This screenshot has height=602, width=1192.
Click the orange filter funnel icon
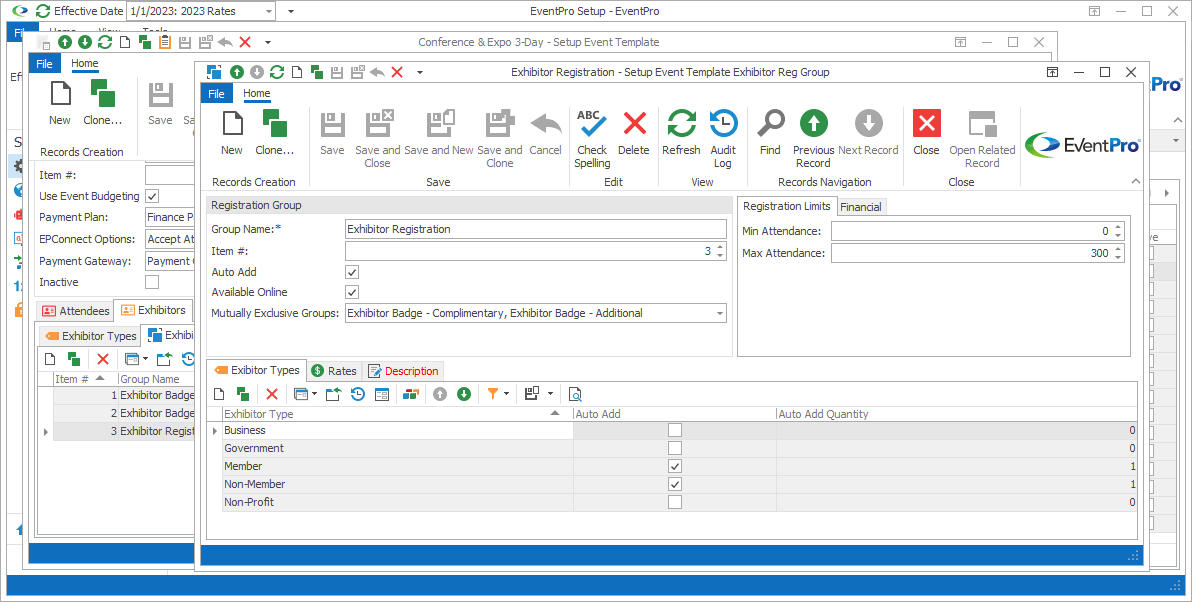(x=493, y=394)
